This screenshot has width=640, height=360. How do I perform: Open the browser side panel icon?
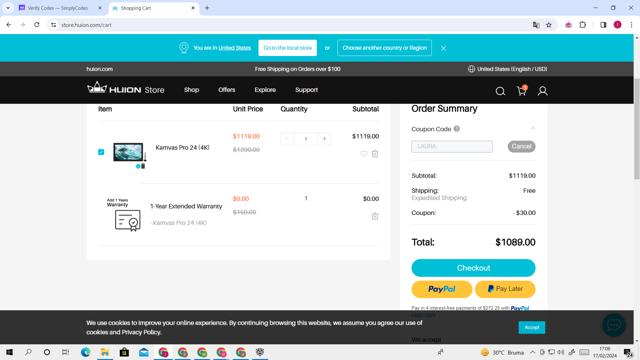click(603, 25)
